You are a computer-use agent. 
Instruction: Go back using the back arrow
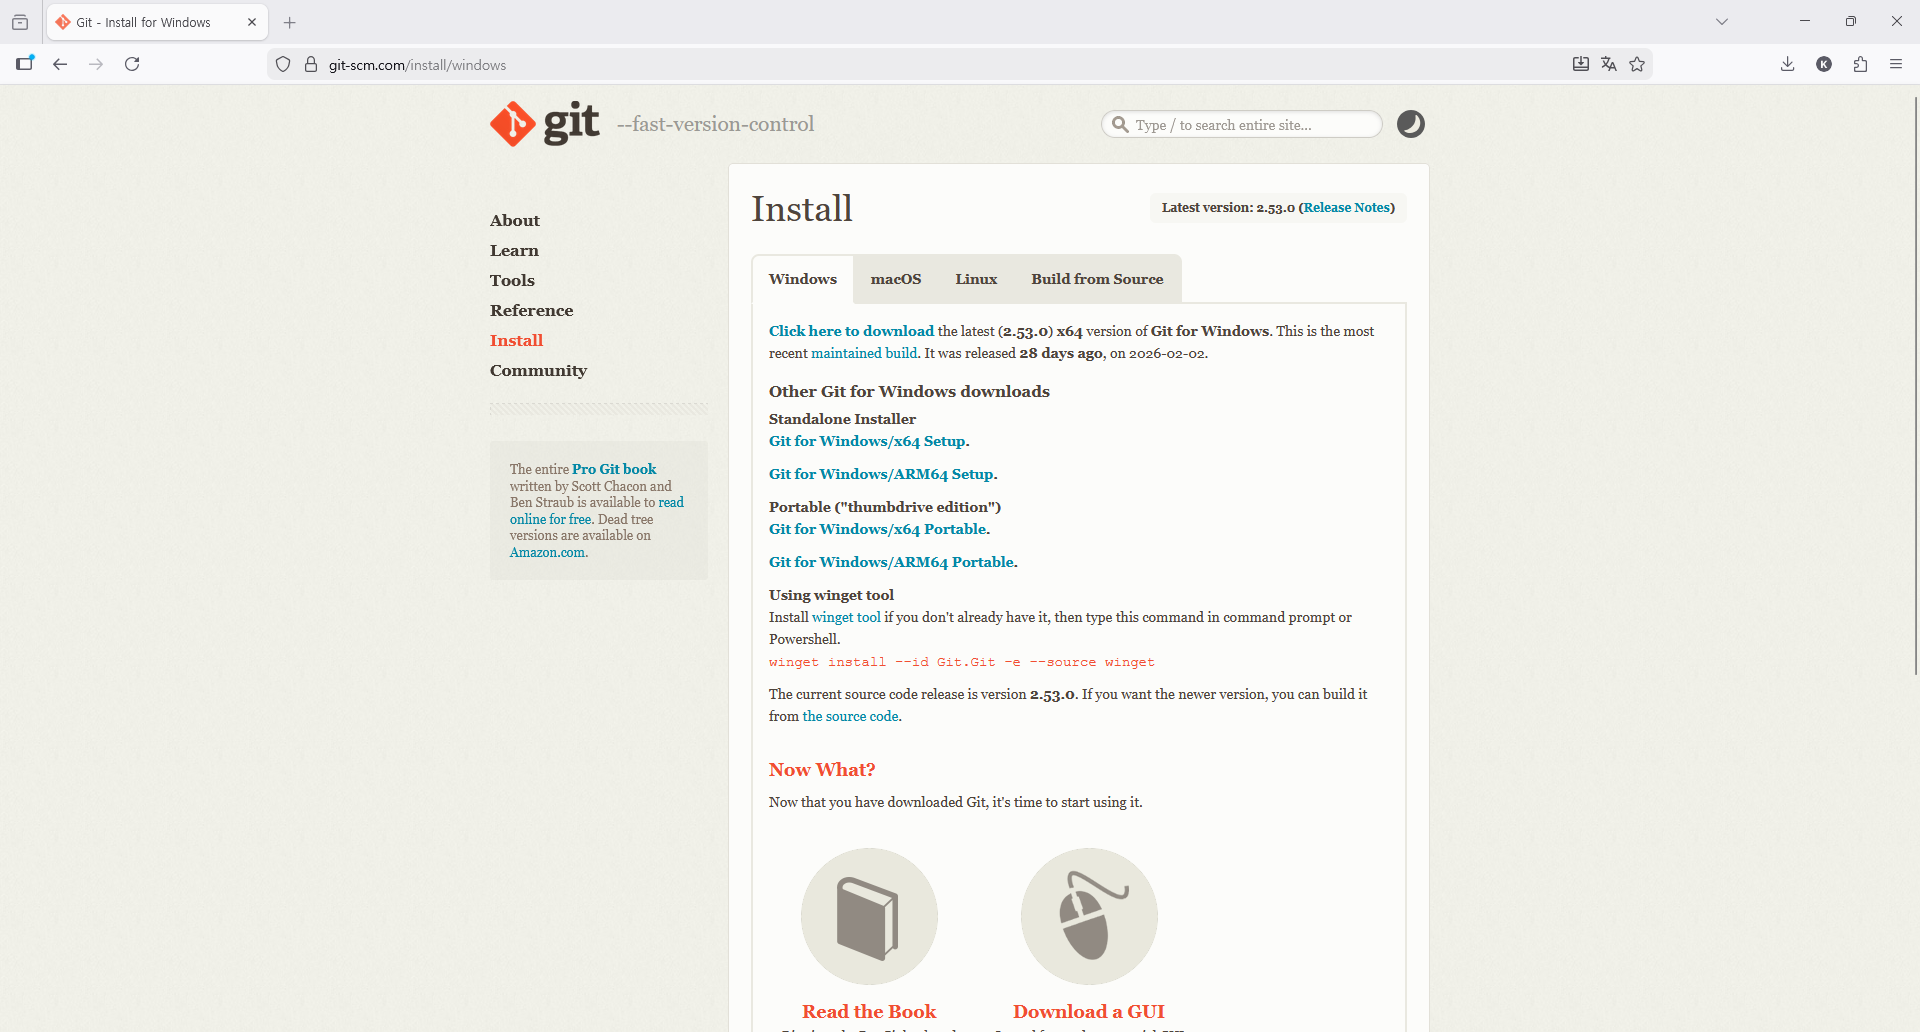(x=60, y=64)
